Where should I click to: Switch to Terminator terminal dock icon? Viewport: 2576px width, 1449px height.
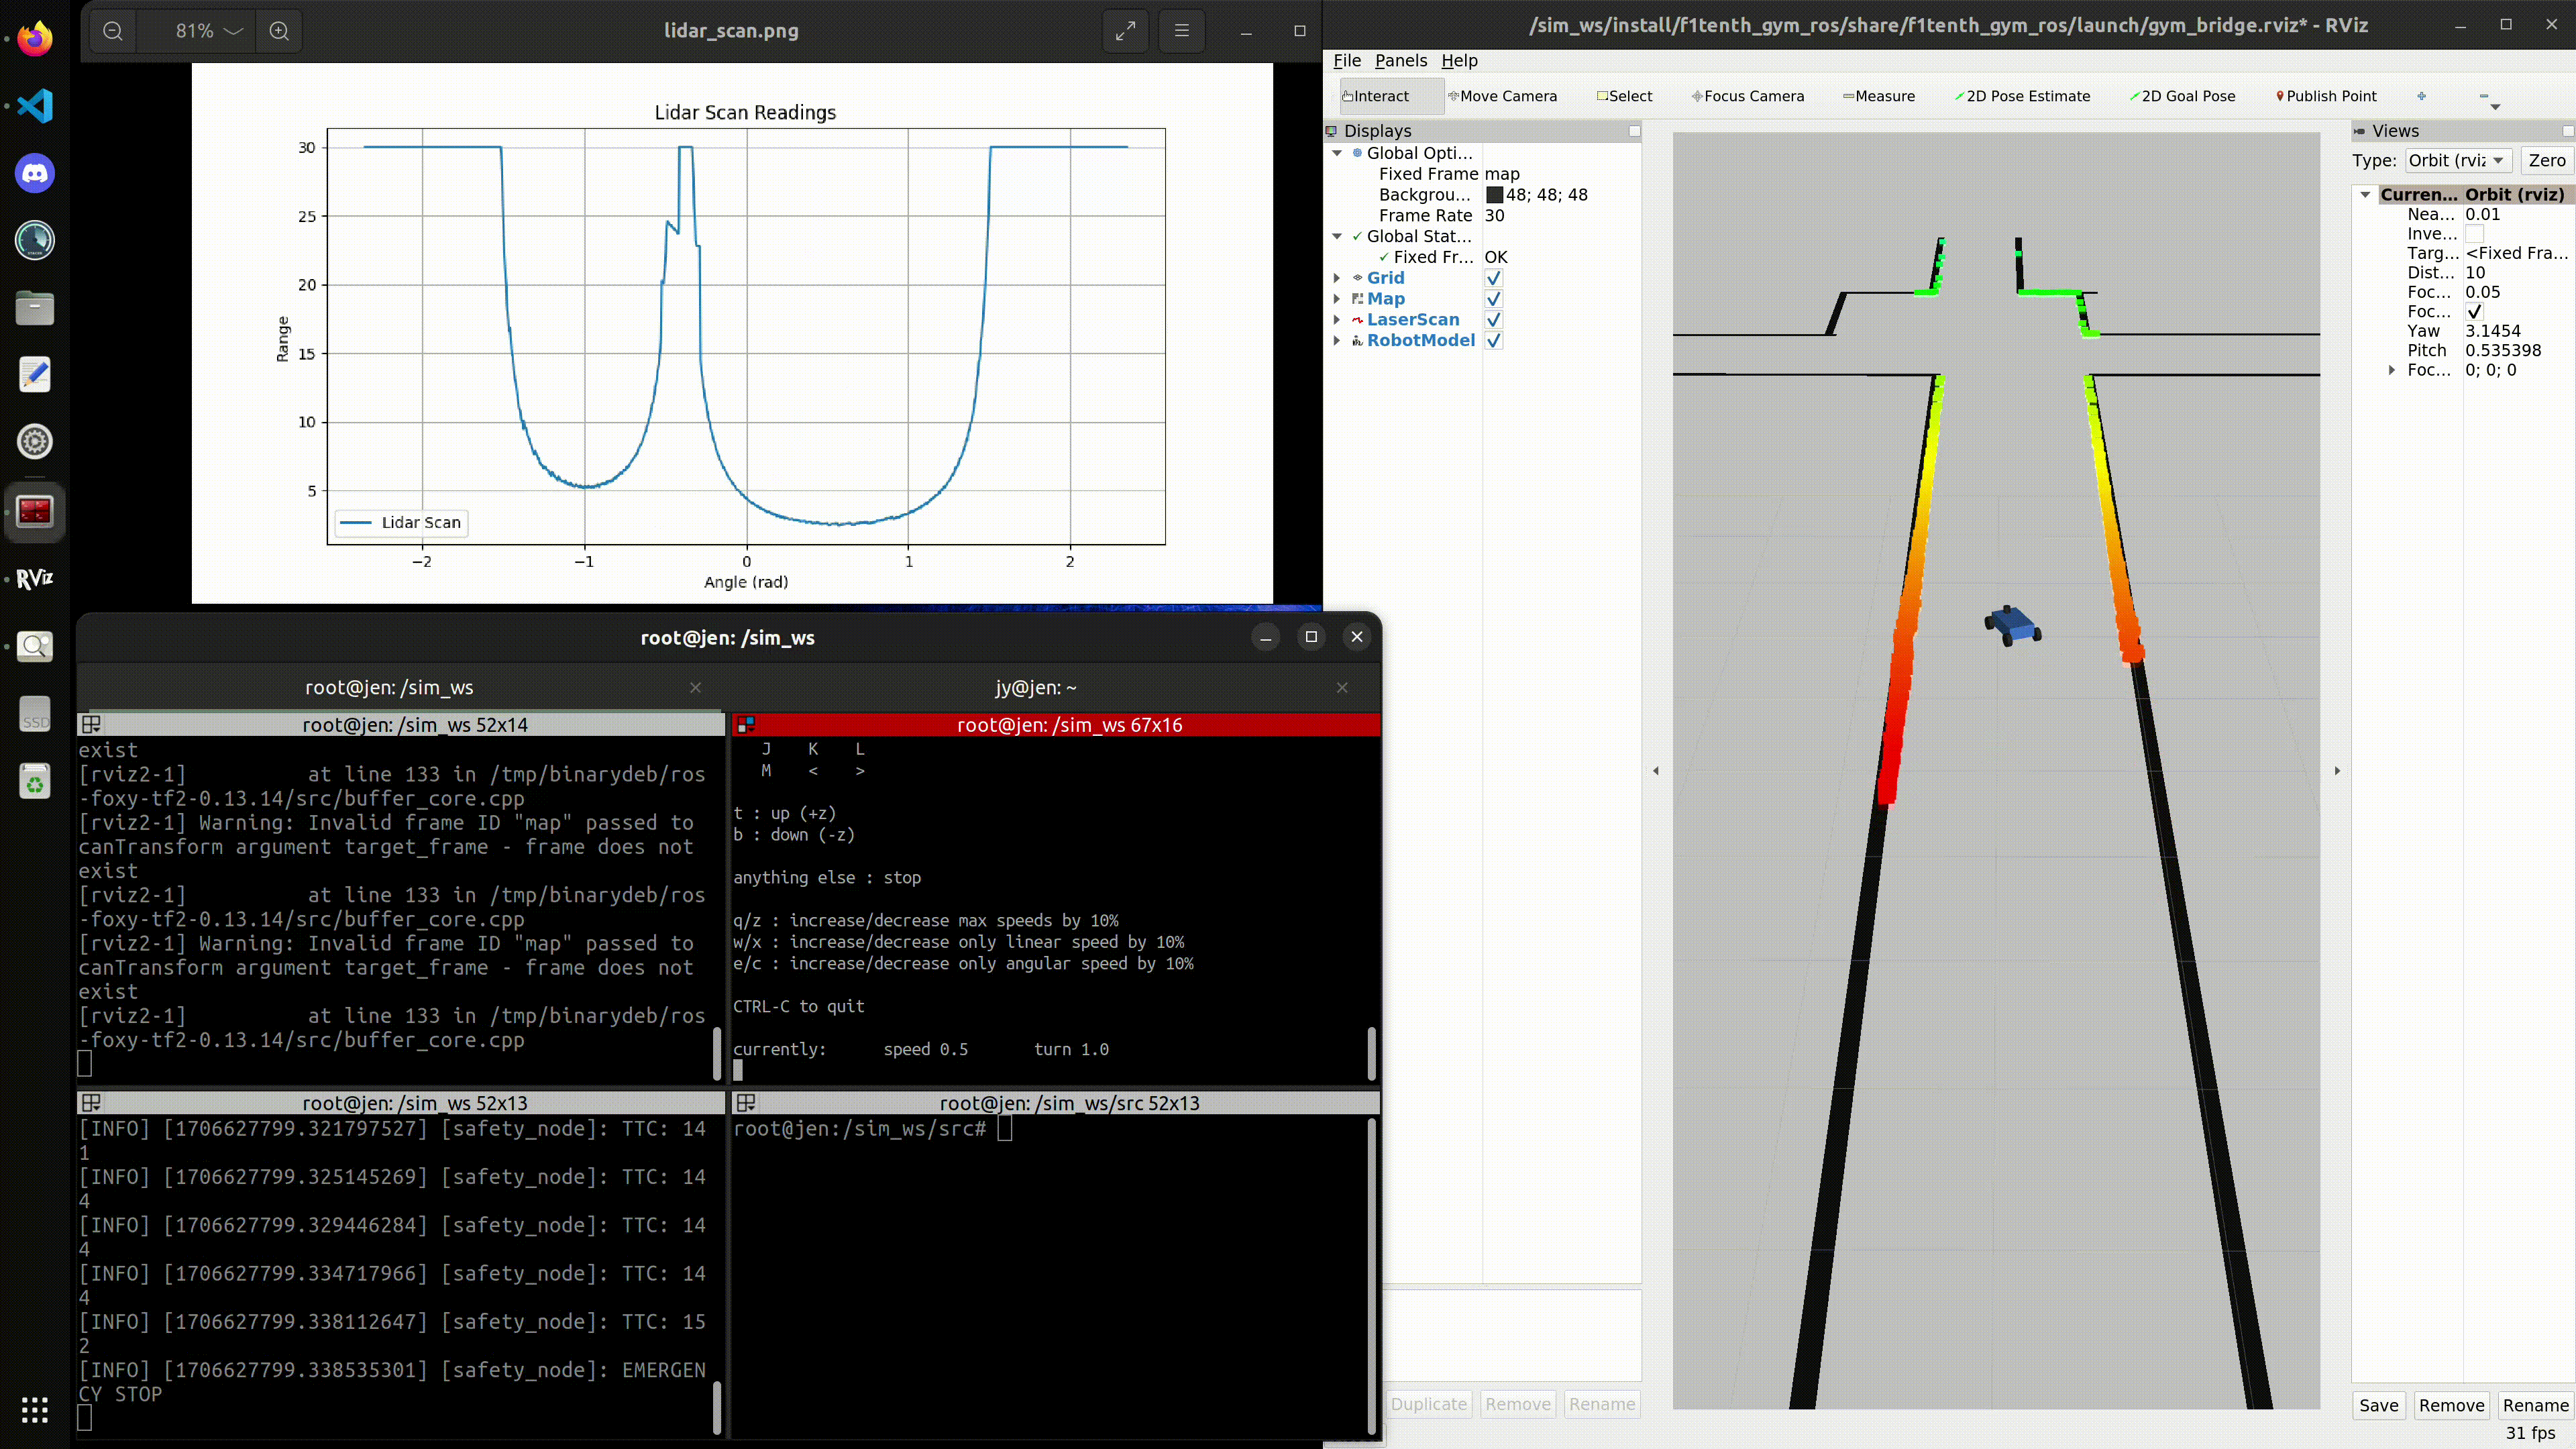tap(35, 511)
